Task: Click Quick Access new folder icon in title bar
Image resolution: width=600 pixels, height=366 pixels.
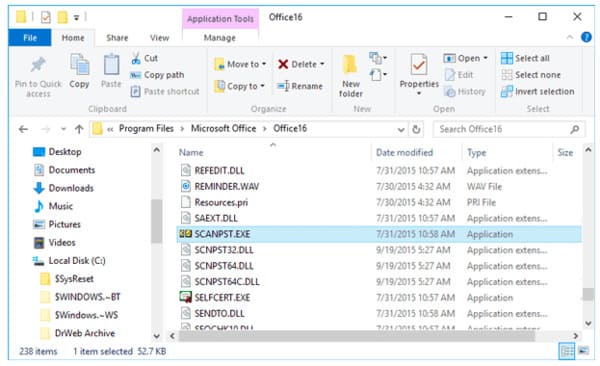Action: point(63,17)
